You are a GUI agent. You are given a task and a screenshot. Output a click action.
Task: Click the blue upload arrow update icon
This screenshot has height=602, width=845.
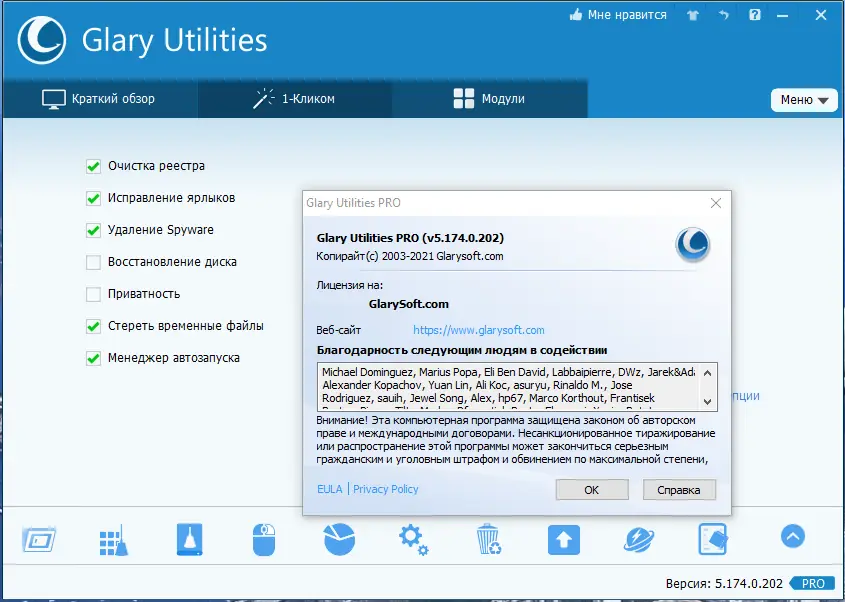[x=563, y=538]
